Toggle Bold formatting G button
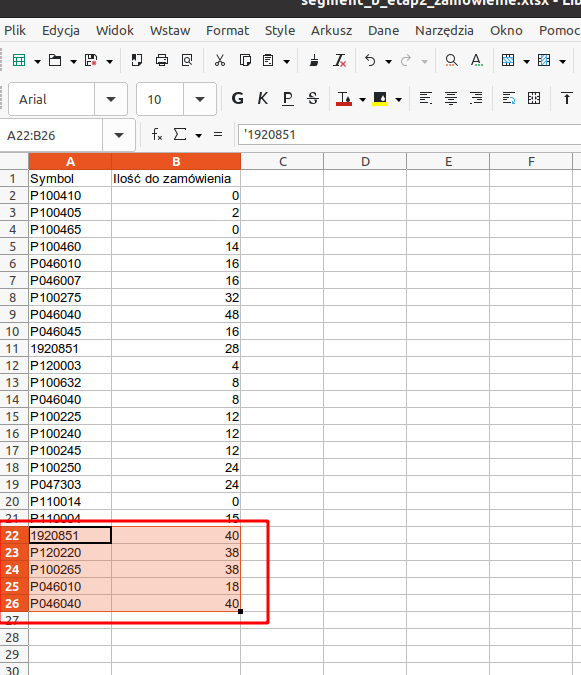Viewport: 581px width, 675px height. click(238, 99)
